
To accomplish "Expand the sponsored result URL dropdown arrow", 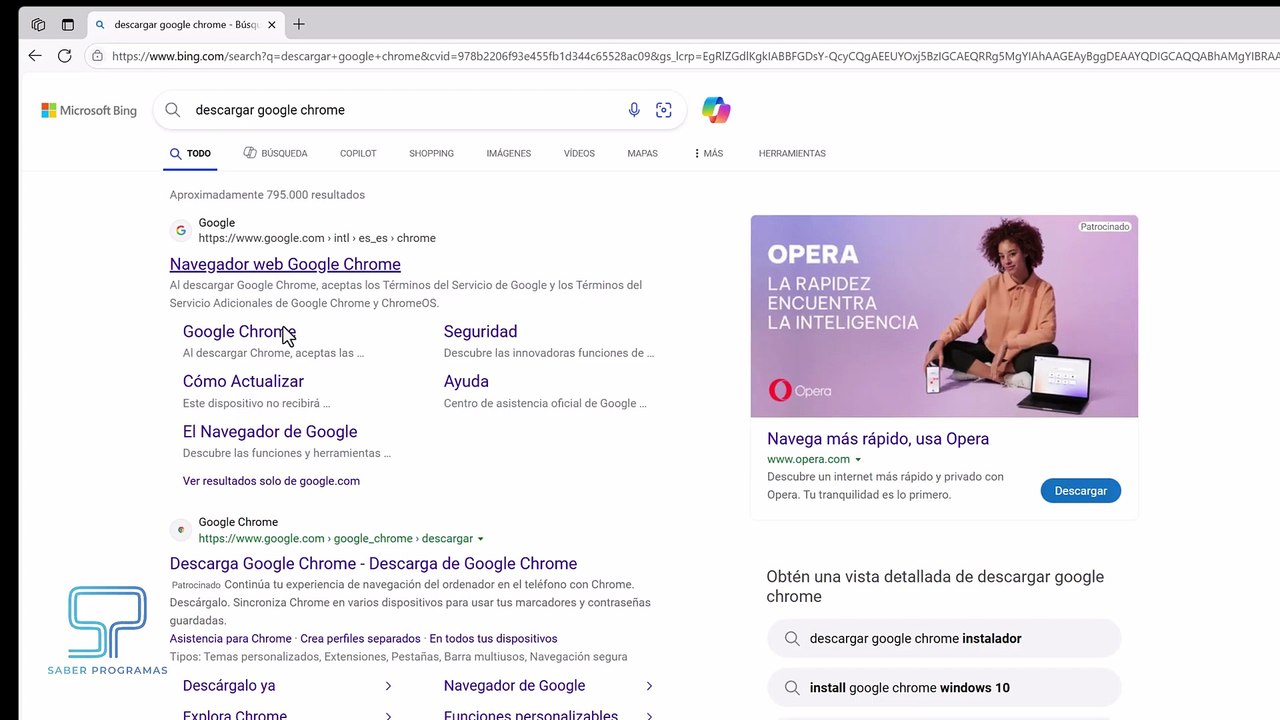I will pos(481,539).
